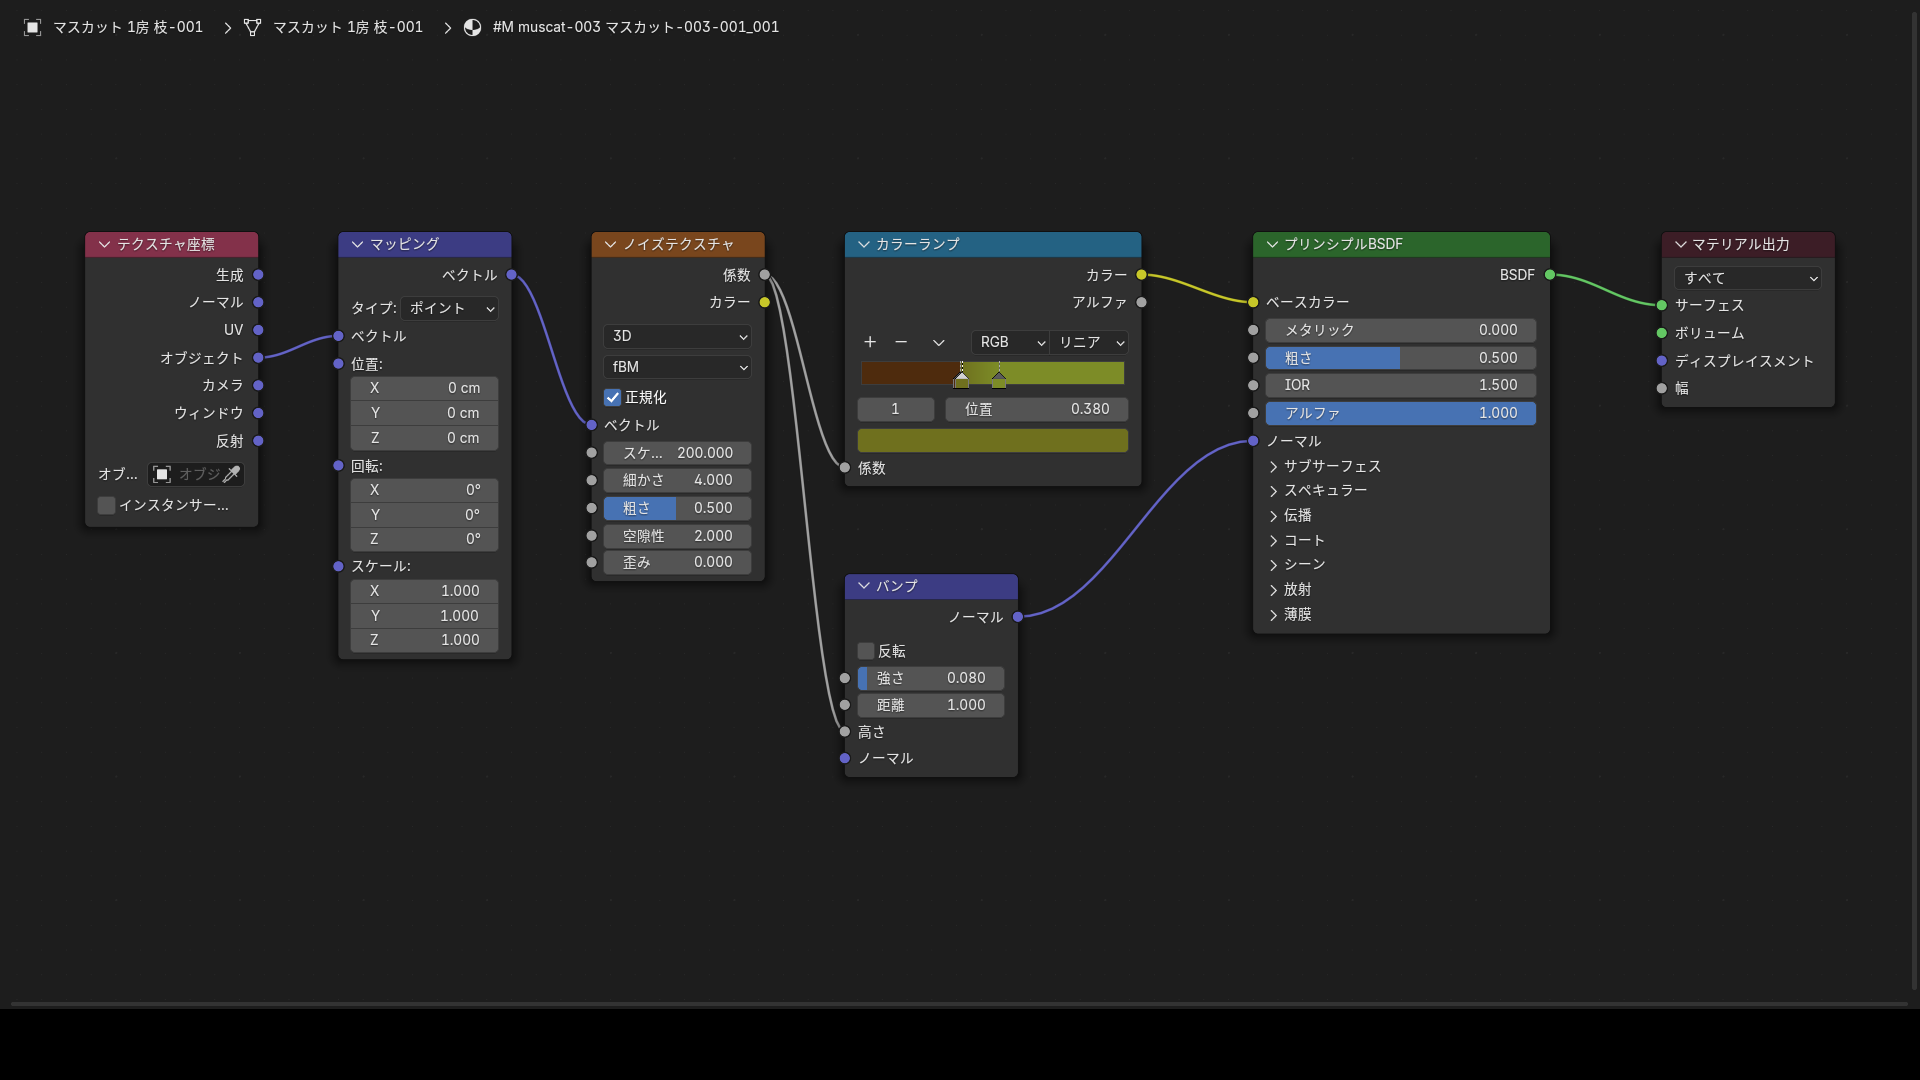Click the 位置 0.380 position field
The image size is (1920, 1080).
[1037, 409]
